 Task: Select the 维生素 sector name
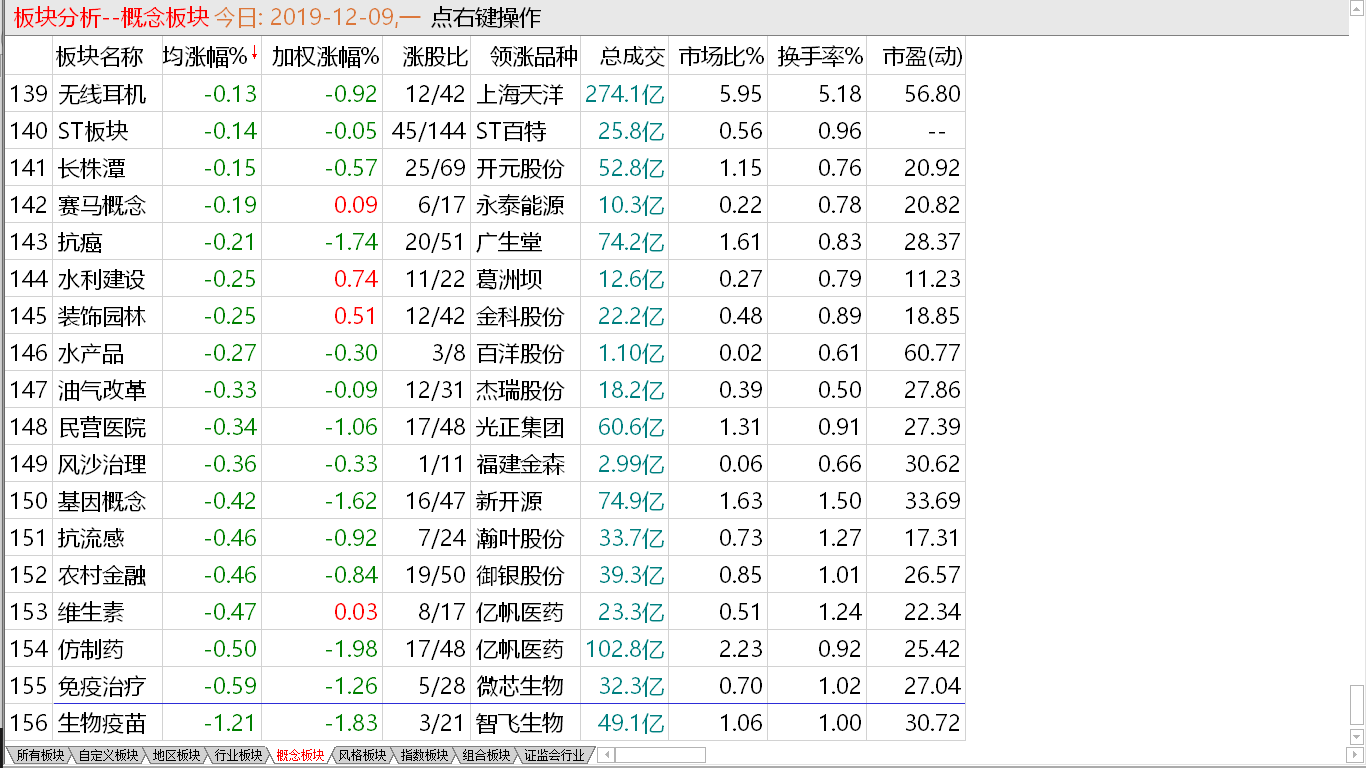(92, 612)
